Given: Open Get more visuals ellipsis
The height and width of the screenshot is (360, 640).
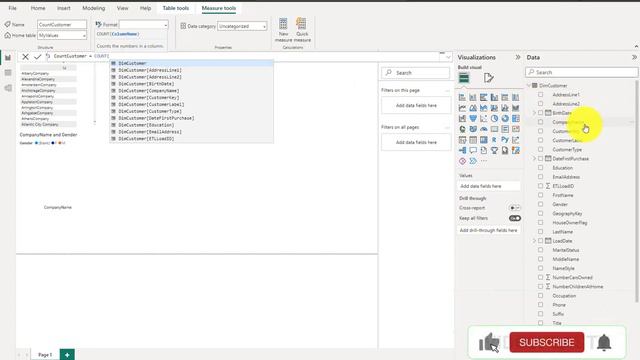Looking at the screenshot, I should [484, 161].
